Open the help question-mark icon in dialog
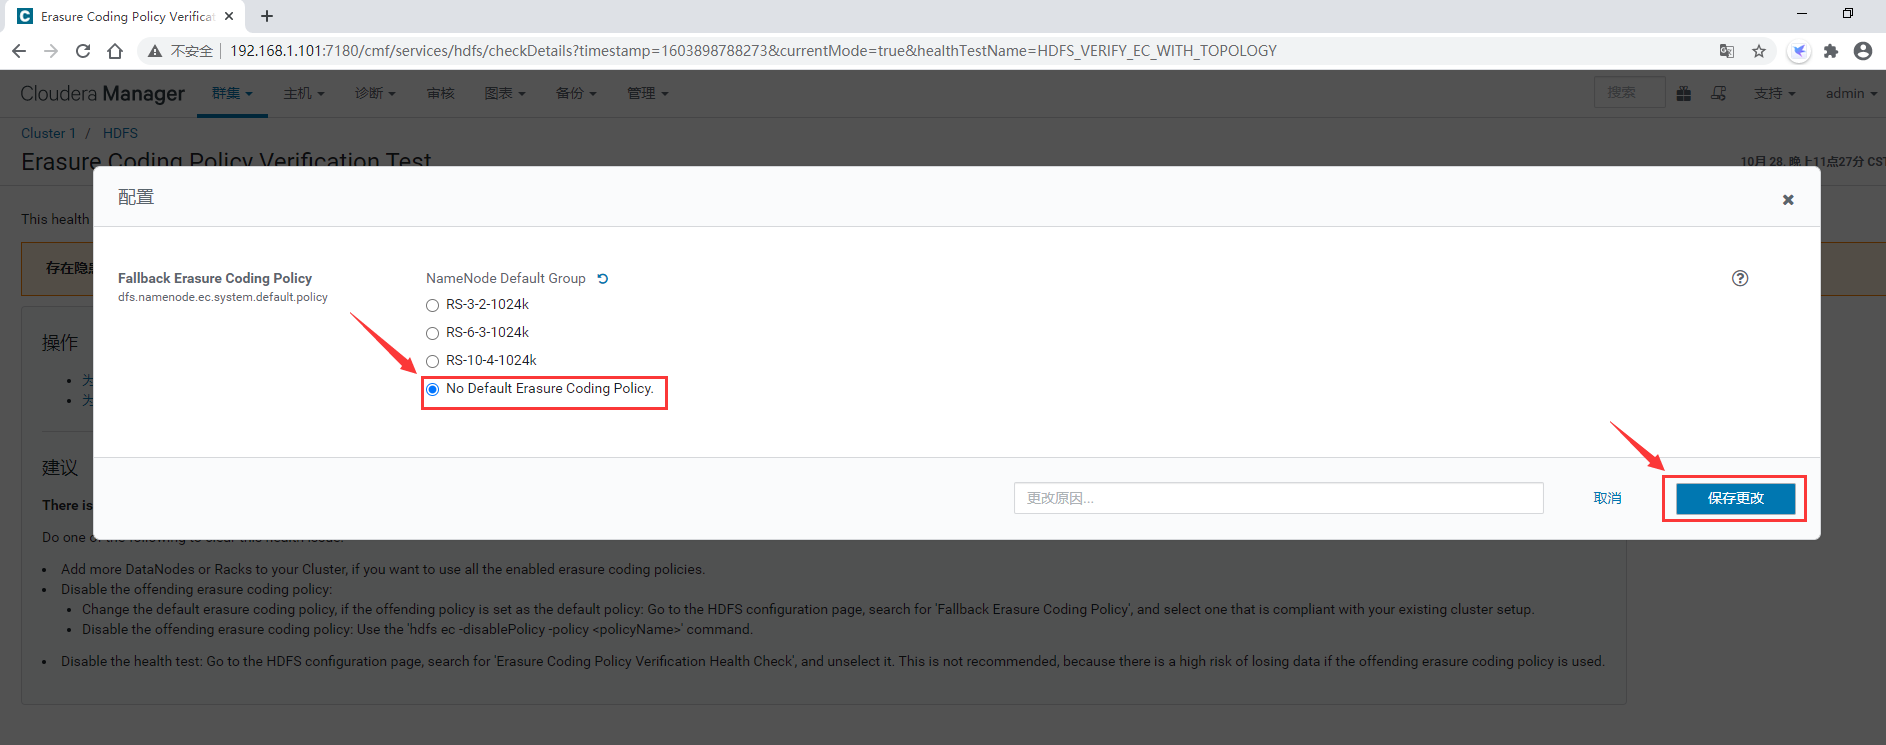1886x745 pixels. click(1740, 278)
